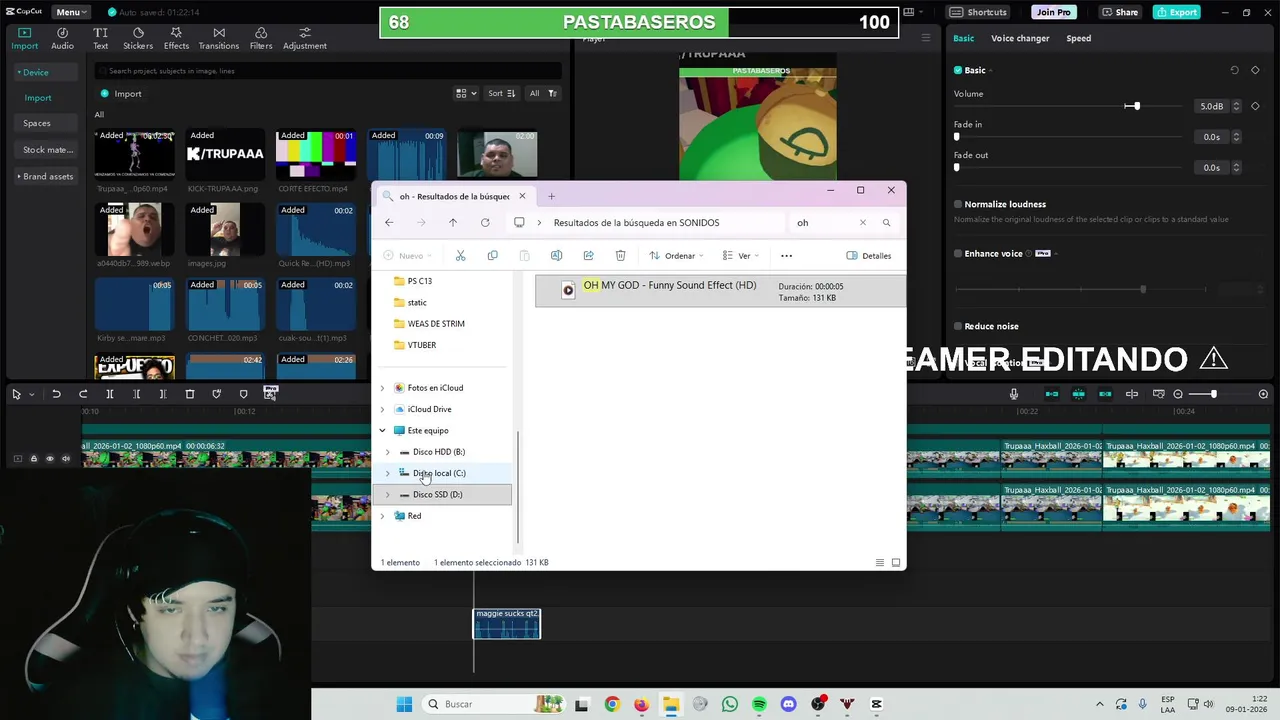Expand Disco HDD (B:) tree node
The height and width of the screenshot is (720, 1280).
[x=388, y=452]
